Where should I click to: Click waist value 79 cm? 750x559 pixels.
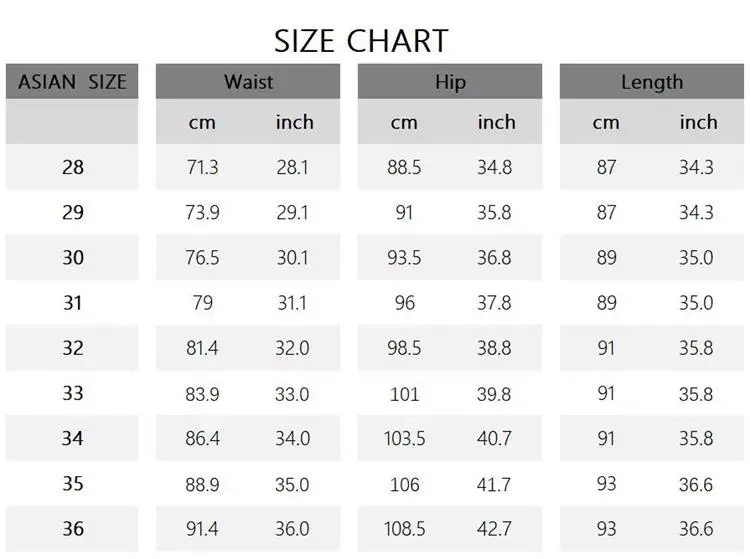tap(202, 303)
